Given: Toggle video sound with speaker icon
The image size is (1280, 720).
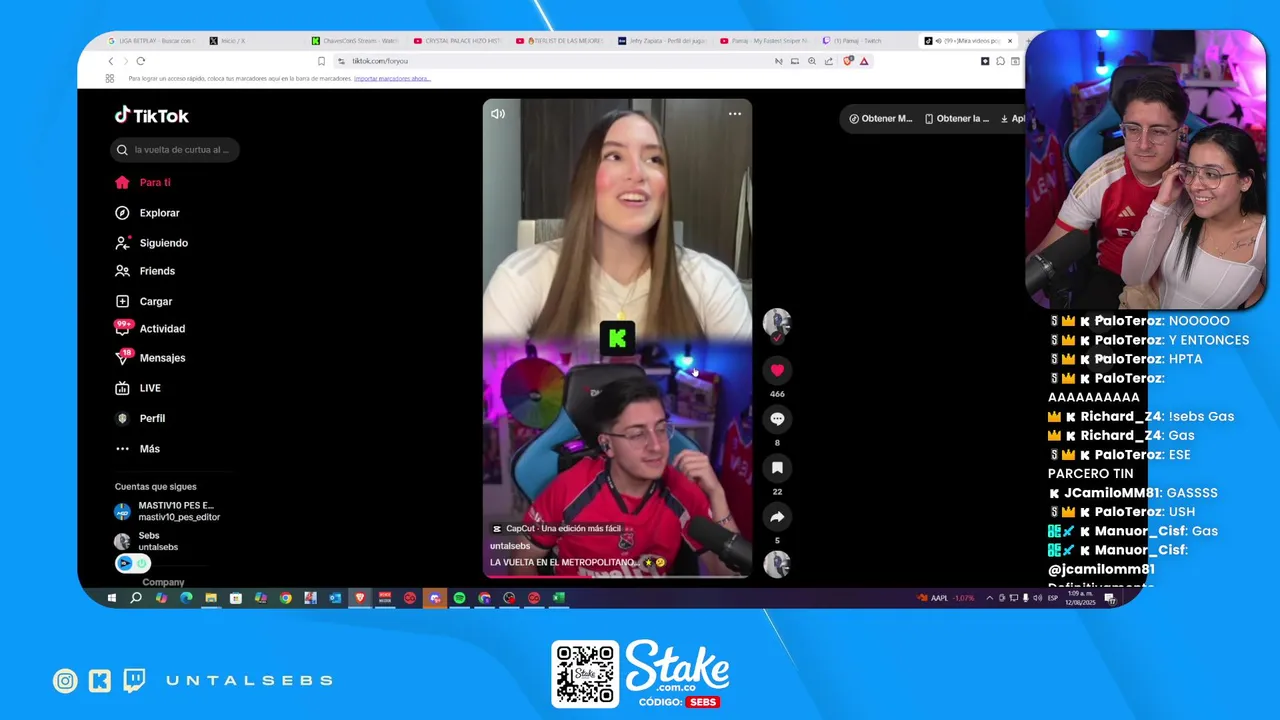Looking at the screenshot, I should click(498, 114).
